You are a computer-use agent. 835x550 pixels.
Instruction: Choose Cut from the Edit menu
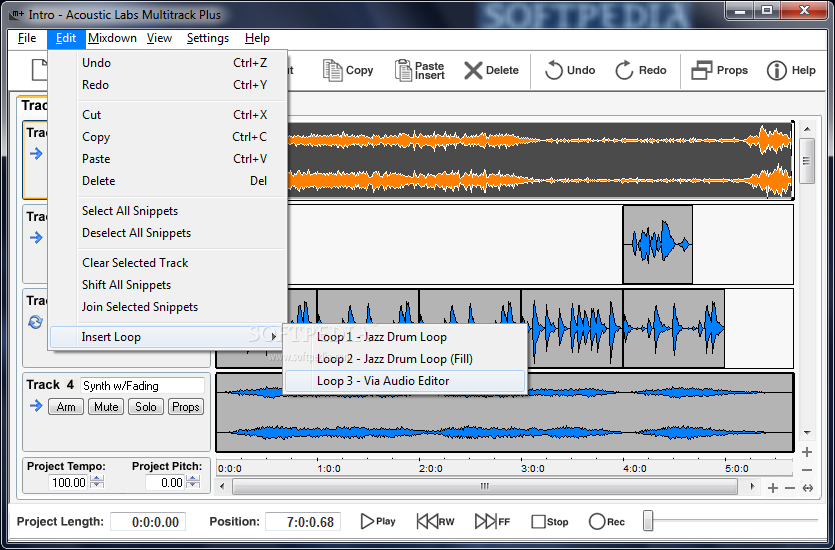pyautogui.click(x=168, y=115)
